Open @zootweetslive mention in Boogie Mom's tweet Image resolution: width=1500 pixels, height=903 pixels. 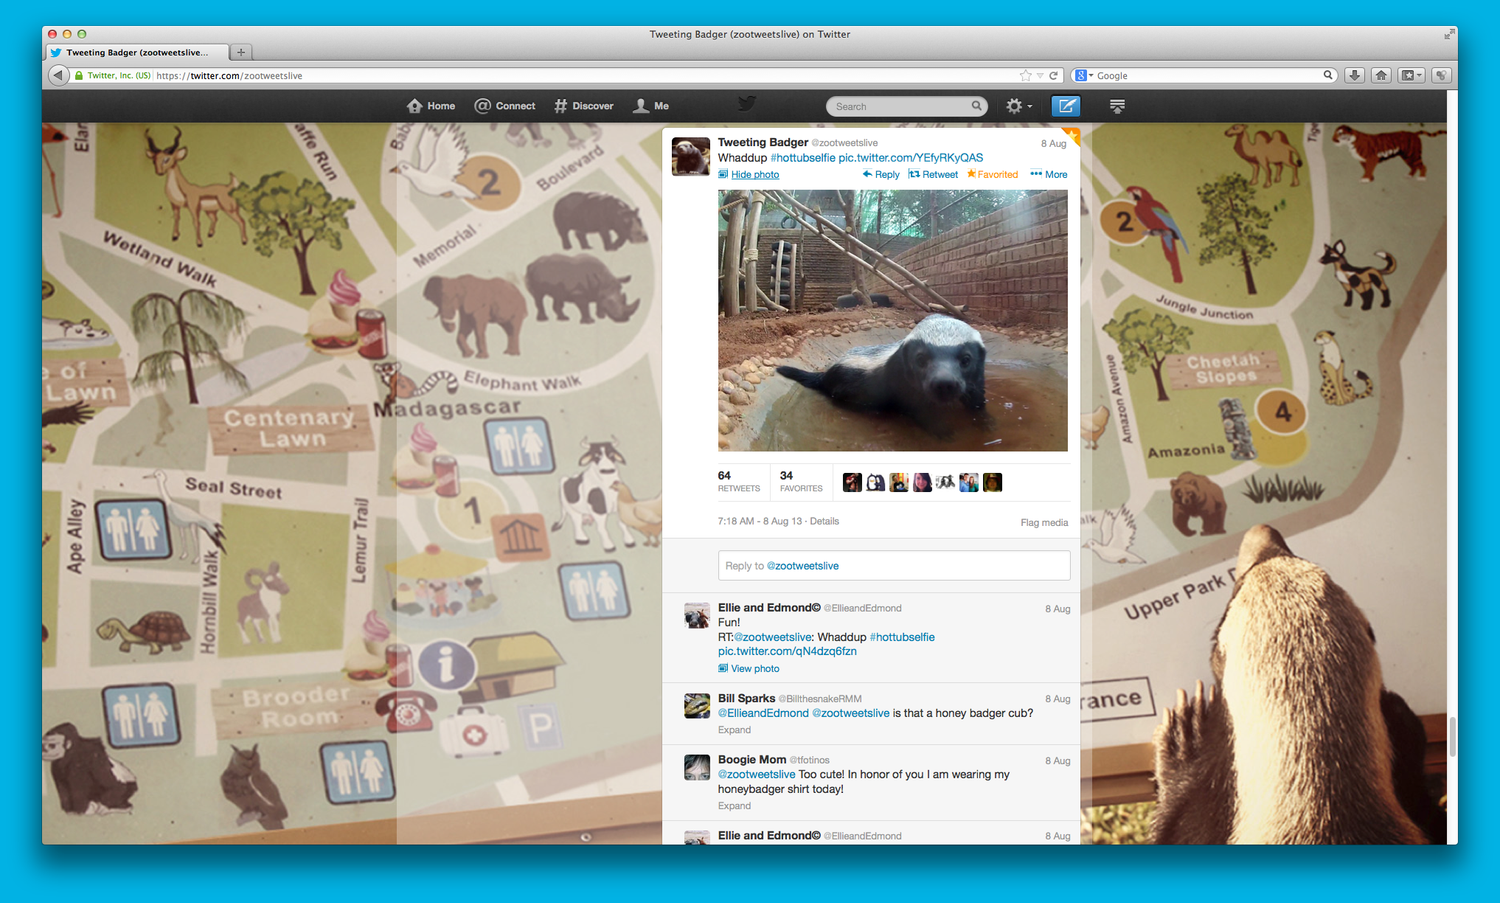[x=757, y=775]
